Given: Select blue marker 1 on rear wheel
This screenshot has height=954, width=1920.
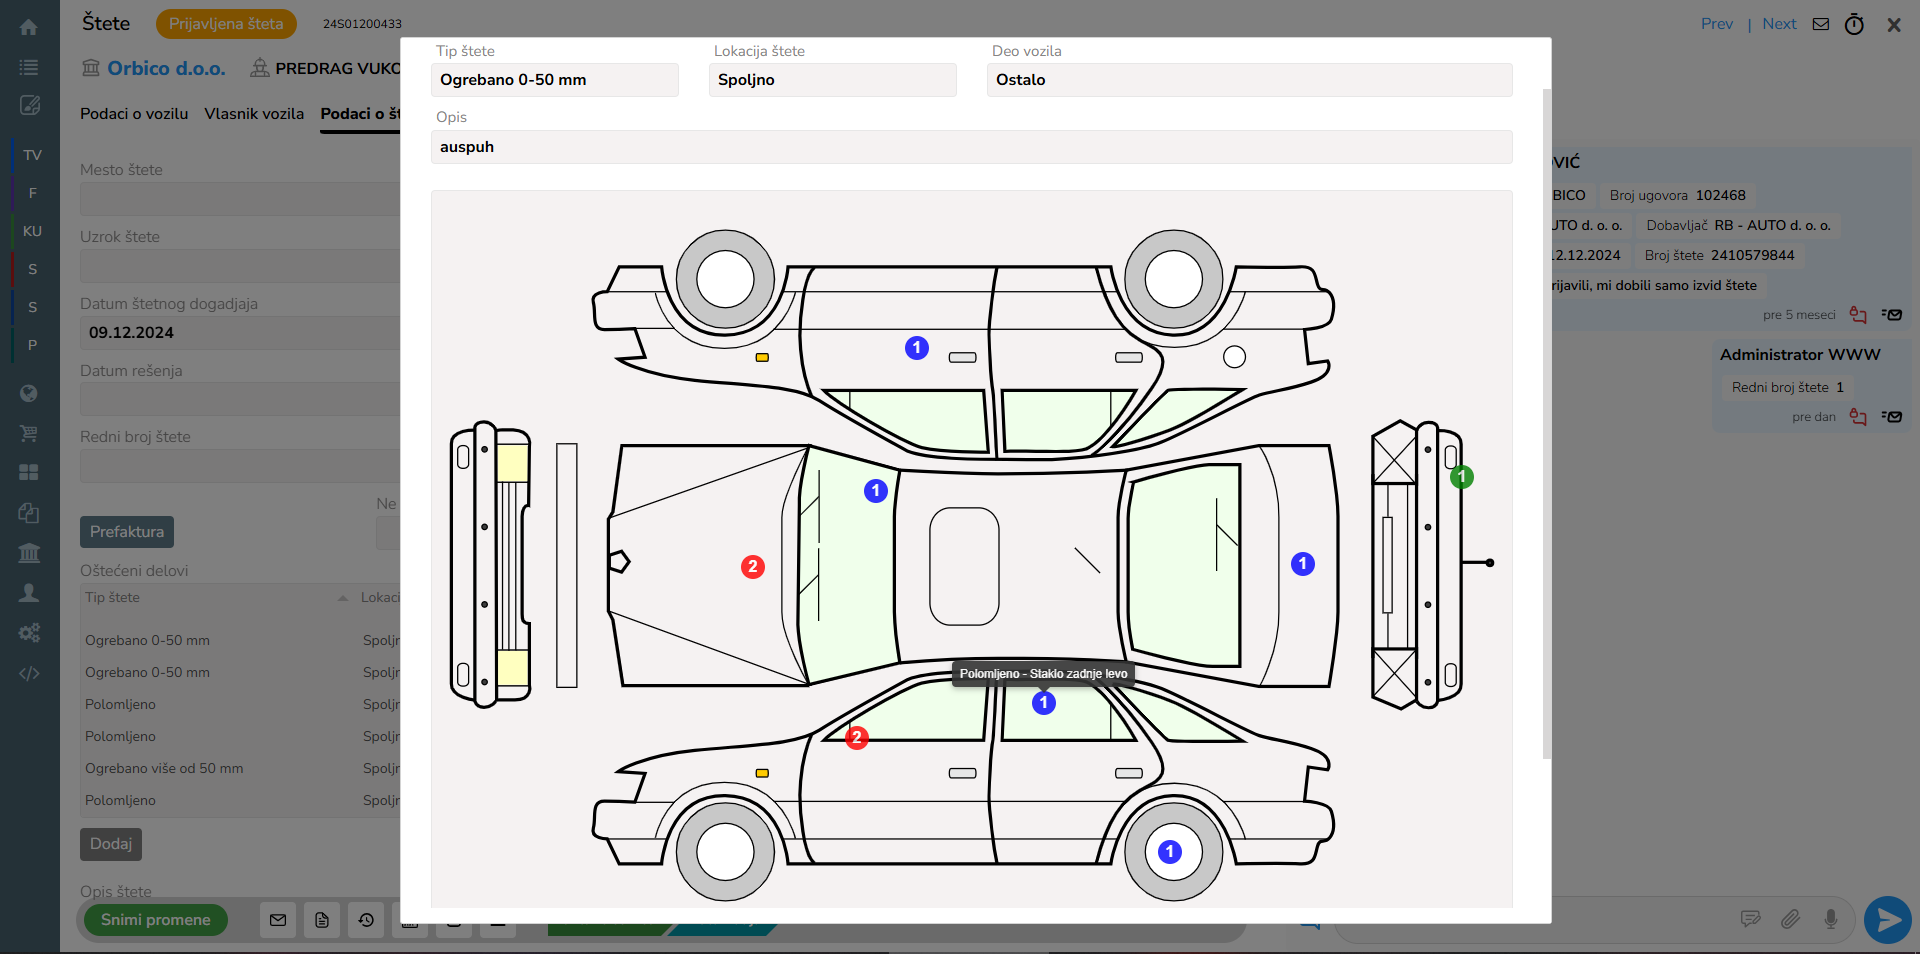Looking at the screenshot, I should pos(1170,852).
